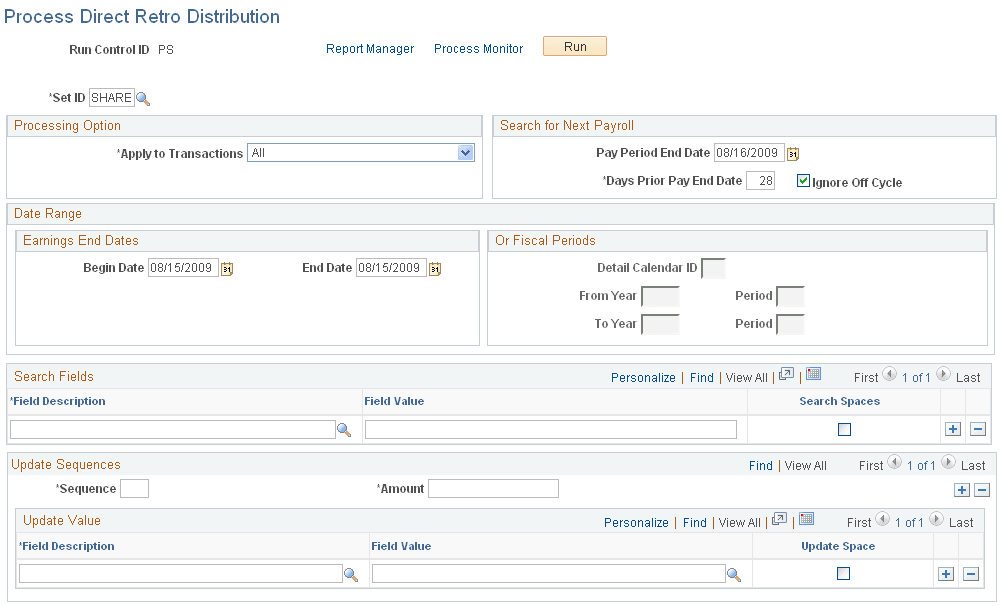Open the Process Monitor link
The height and width of the screenshot is (606, 1004).
(x=478, y=47)
